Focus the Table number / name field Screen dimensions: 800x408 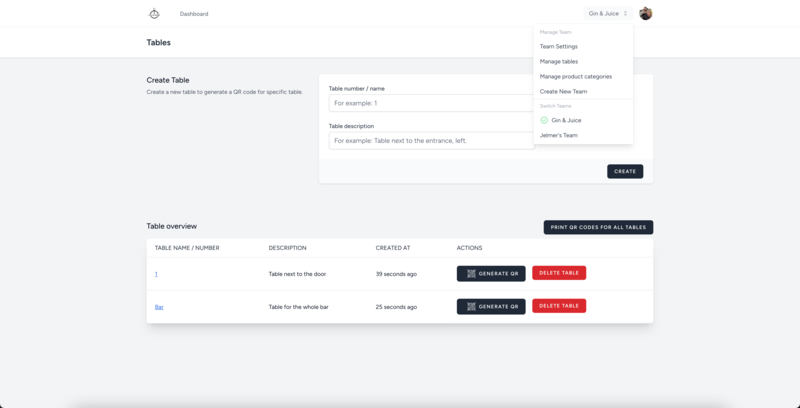coord(430,103)
